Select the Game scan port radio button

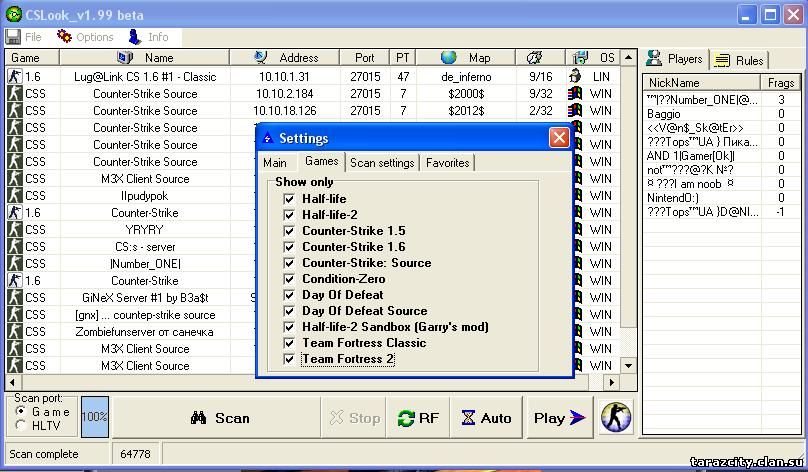(x=21, y=411)
